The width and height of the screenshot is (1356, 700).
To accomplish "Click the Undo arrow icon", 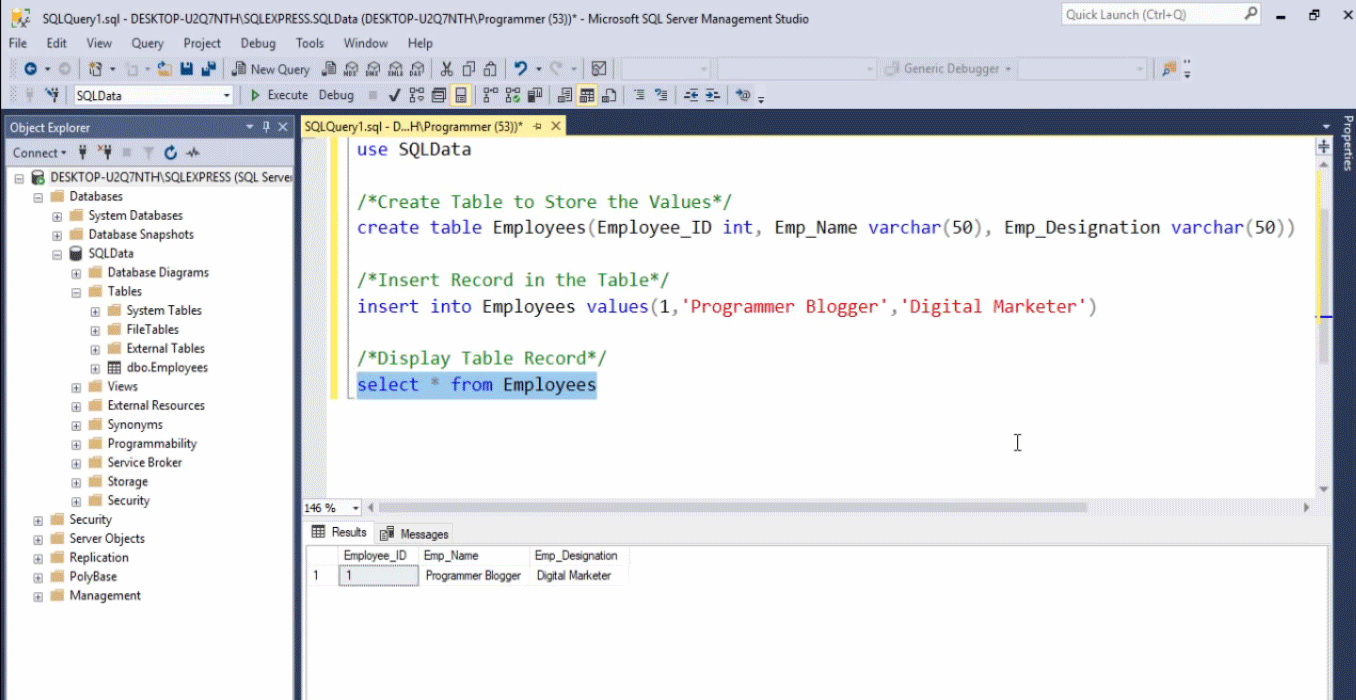I will point(520,69).
